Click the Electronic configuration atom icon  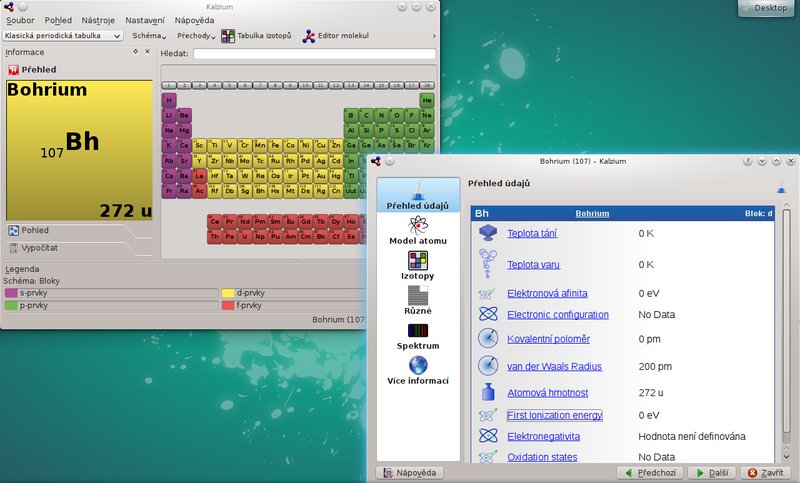point(488,314)
